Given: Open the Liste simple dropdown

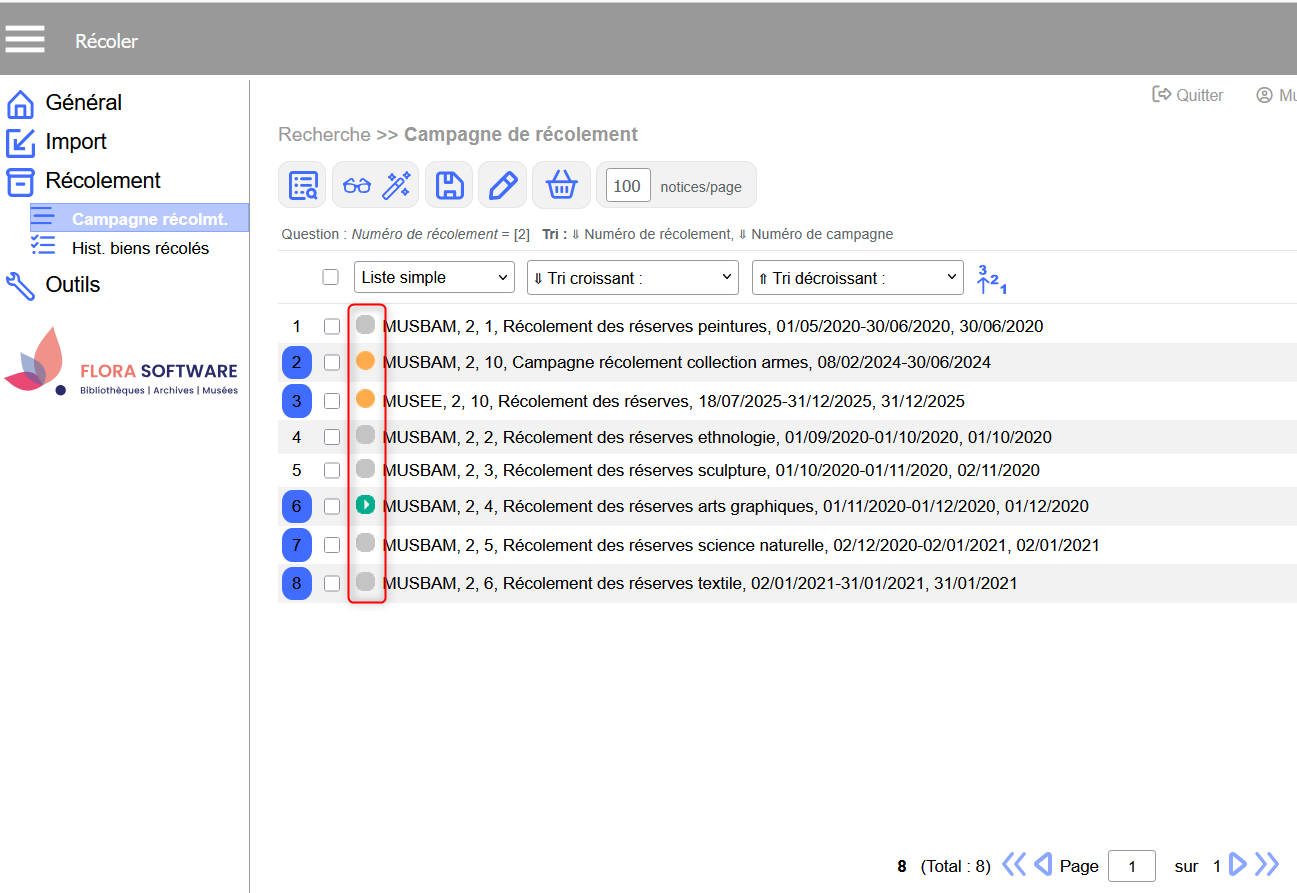Looking at the screenshot, I should click(x=434, y=277).
